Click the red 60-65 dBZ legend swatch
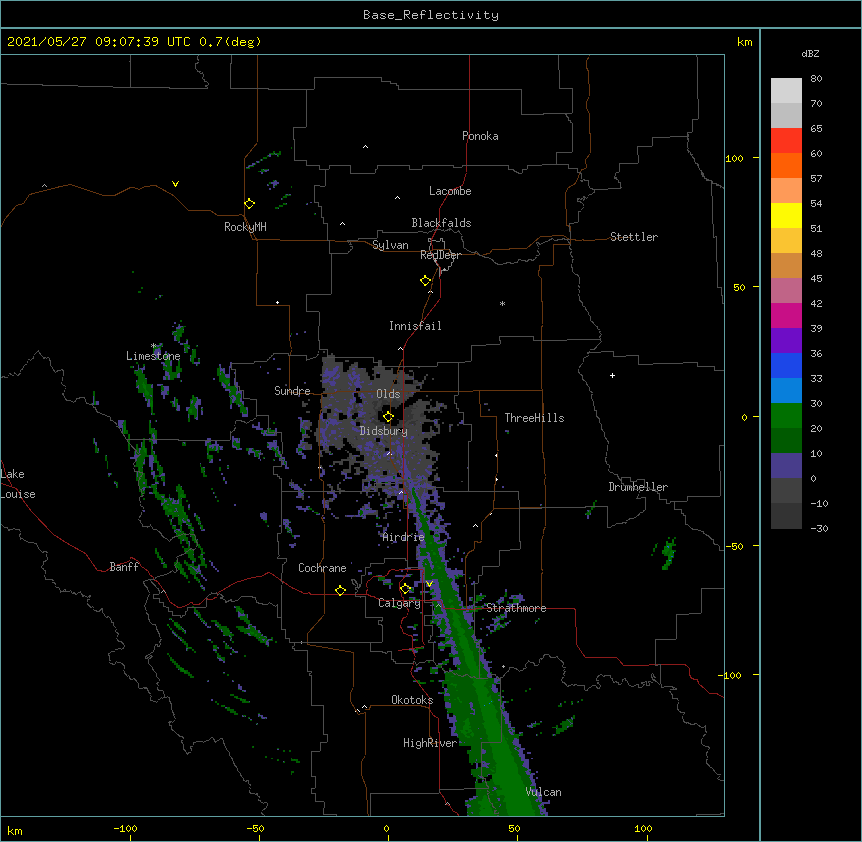The height and width of the screenshot is (842, 862). pyautogui.click(x=786, y=141)
